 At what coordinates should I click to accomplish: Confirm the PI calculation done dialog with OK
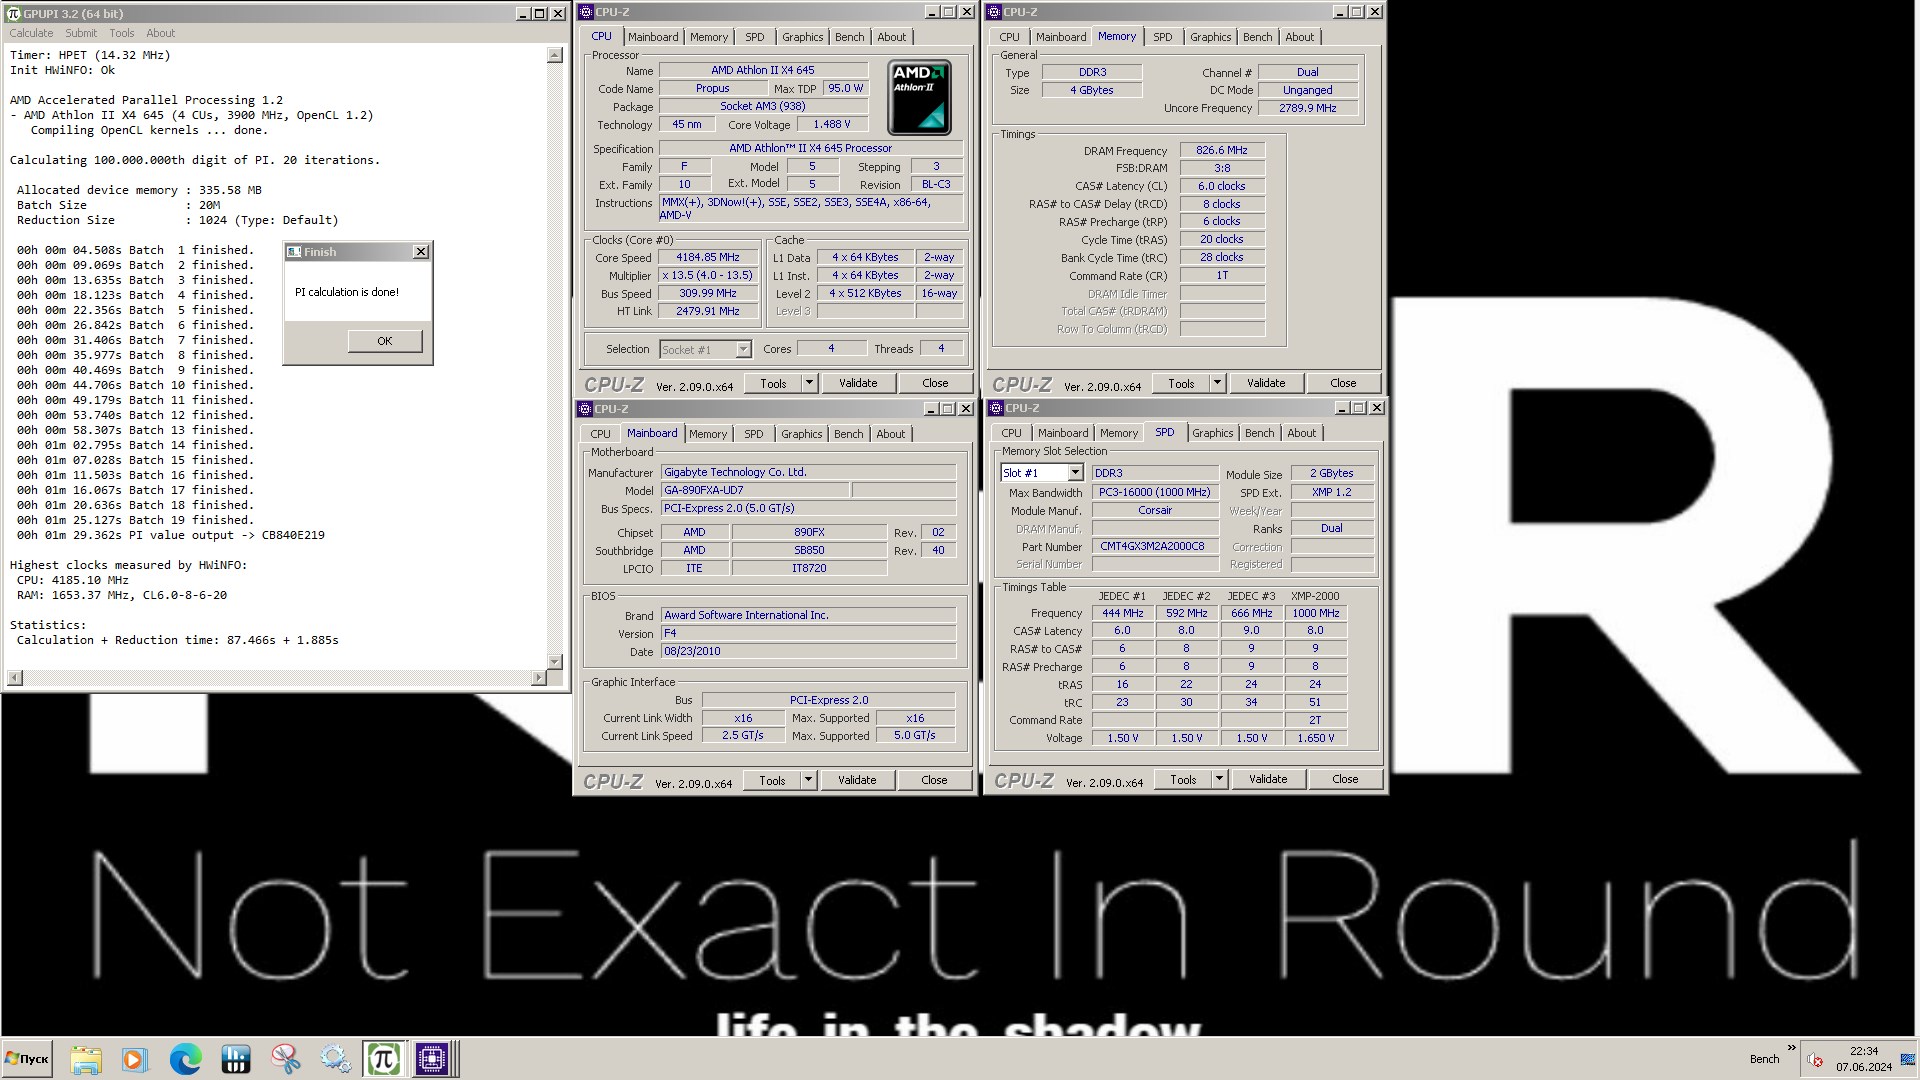[385, 341]
